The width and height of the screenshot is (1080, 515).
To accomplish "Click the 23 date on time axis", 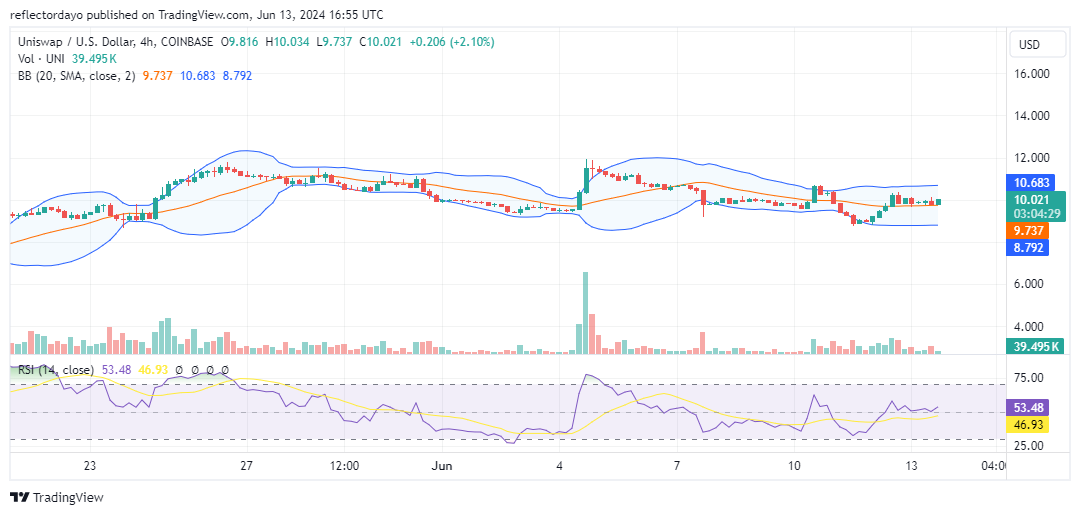I will (89, 465).
